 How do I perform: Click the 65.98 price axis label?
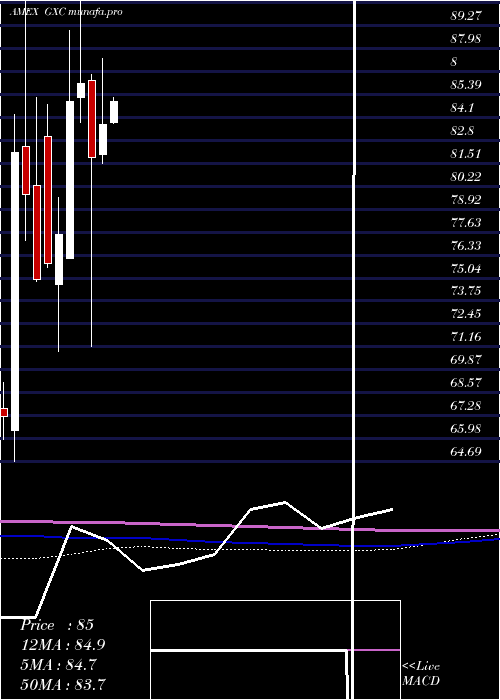click(x=466, y=429)
